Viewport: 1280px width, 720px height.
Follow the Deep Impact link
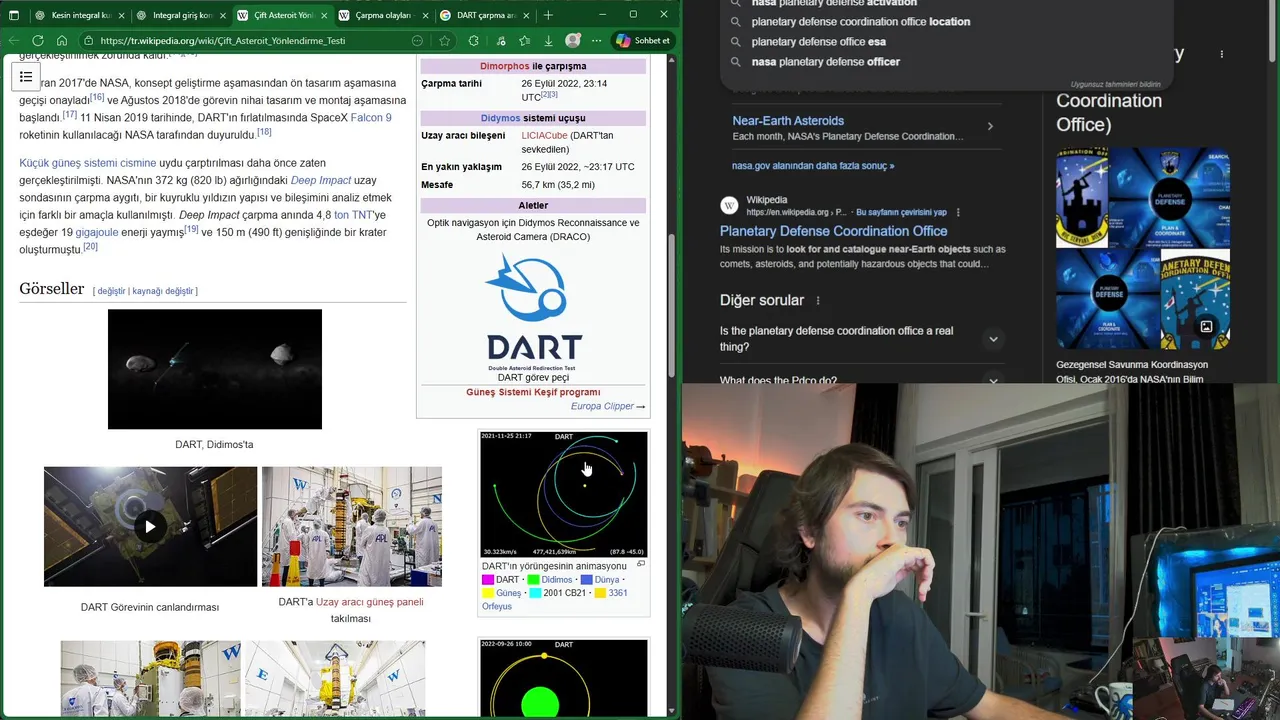point(321,180)
